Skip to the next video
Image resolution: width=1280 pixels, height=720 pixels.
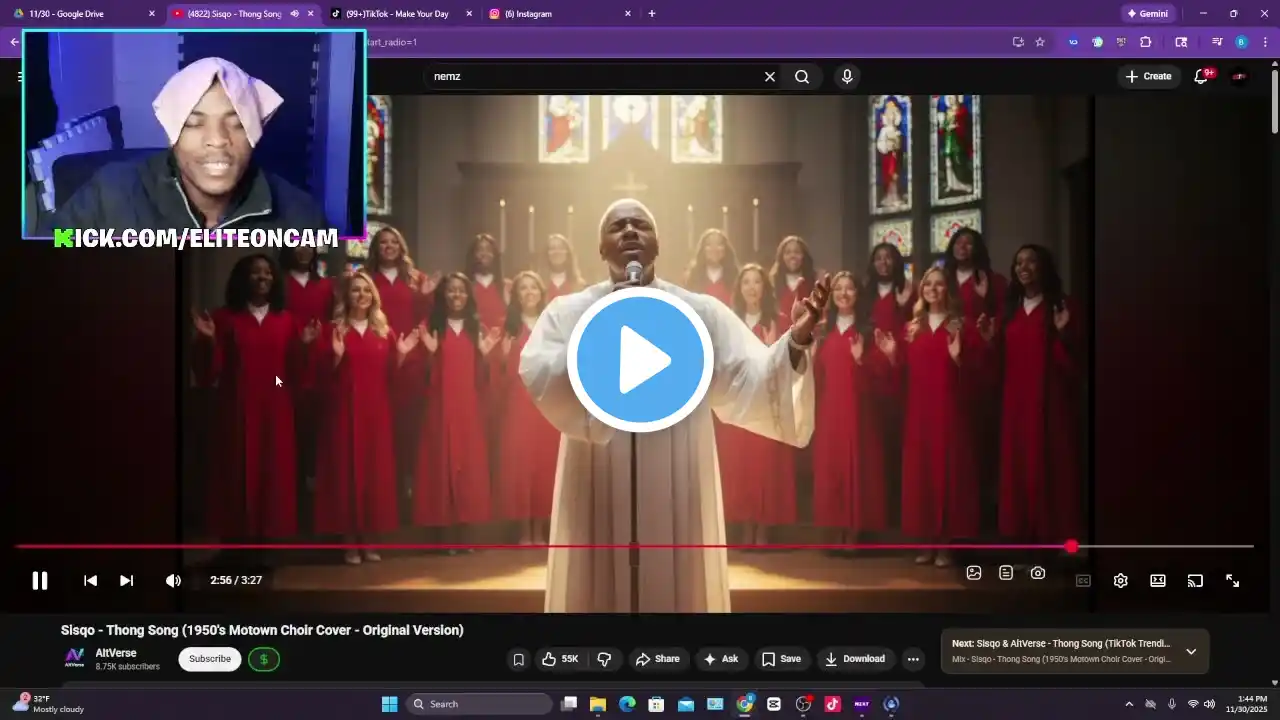click(x=126, y=581)
